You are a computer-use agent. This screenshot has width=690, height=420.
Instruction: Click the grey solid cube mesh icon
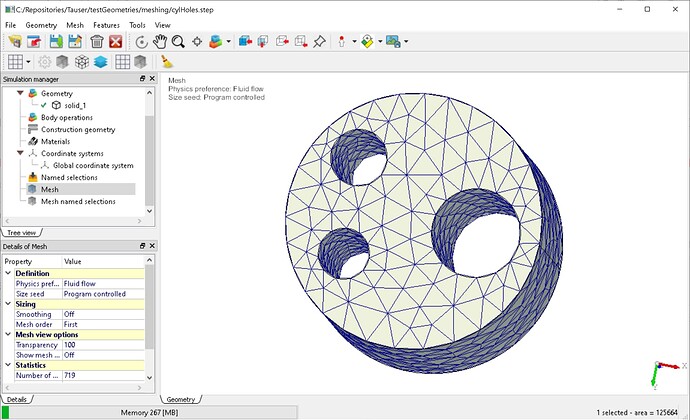click(62, 62)
